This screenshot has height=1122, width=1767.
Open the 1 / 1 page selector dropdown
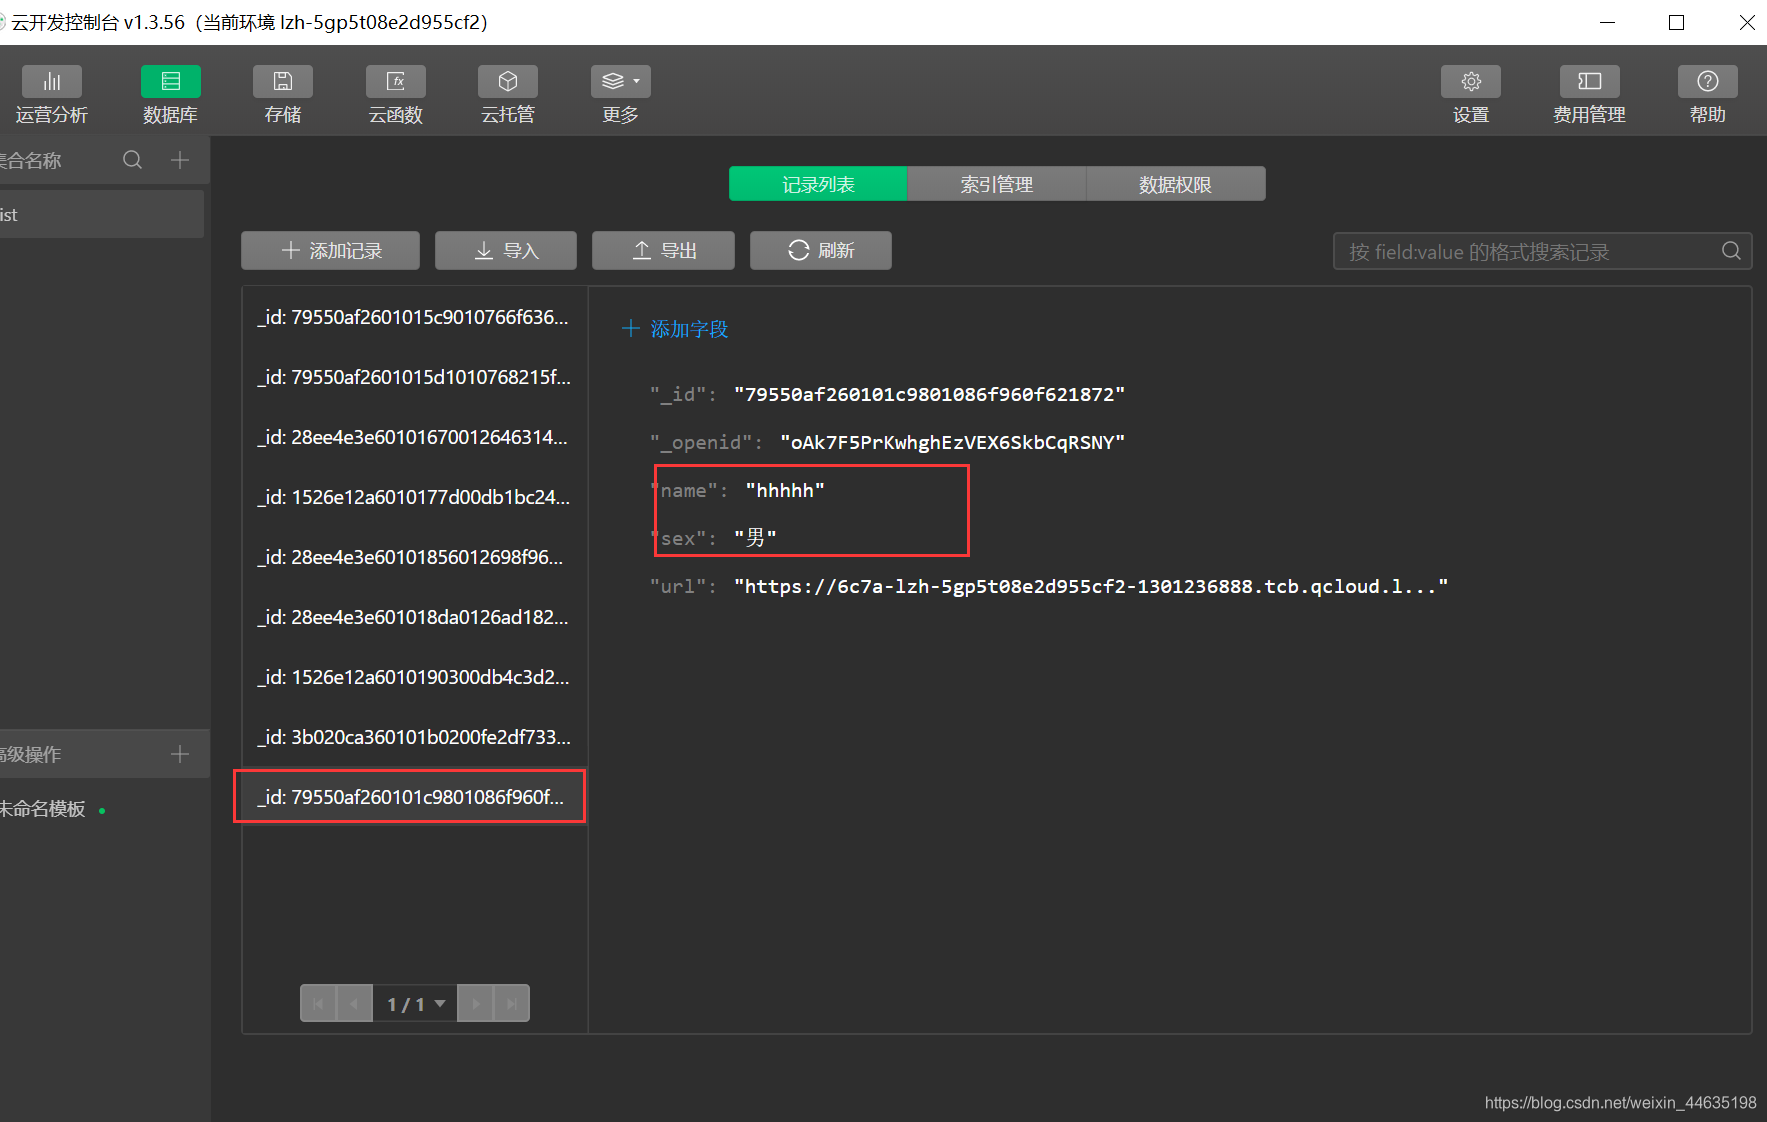415,1003
